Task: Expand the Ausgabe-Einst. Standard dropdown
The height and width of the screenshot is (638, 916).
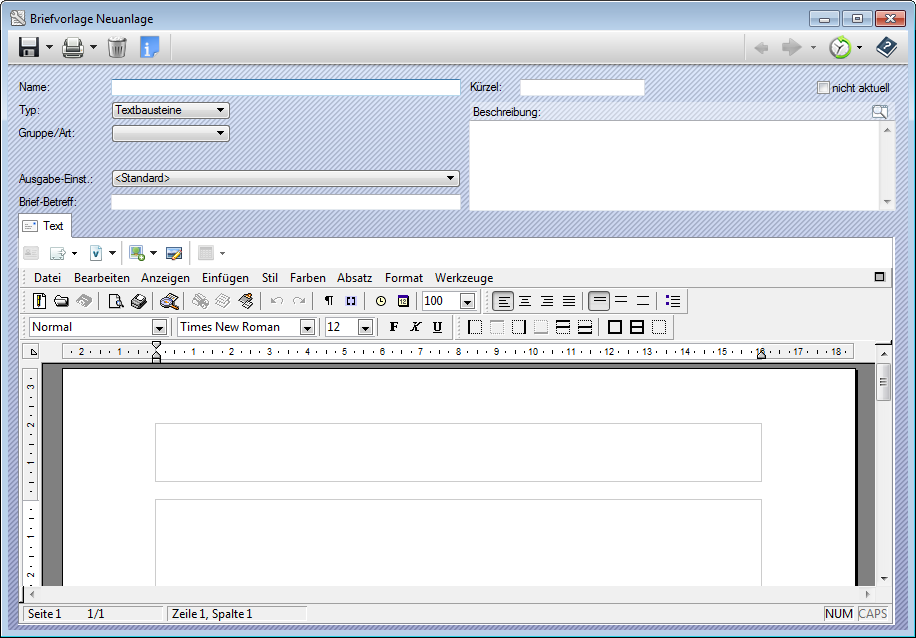Action: click(x=285, y=178)
